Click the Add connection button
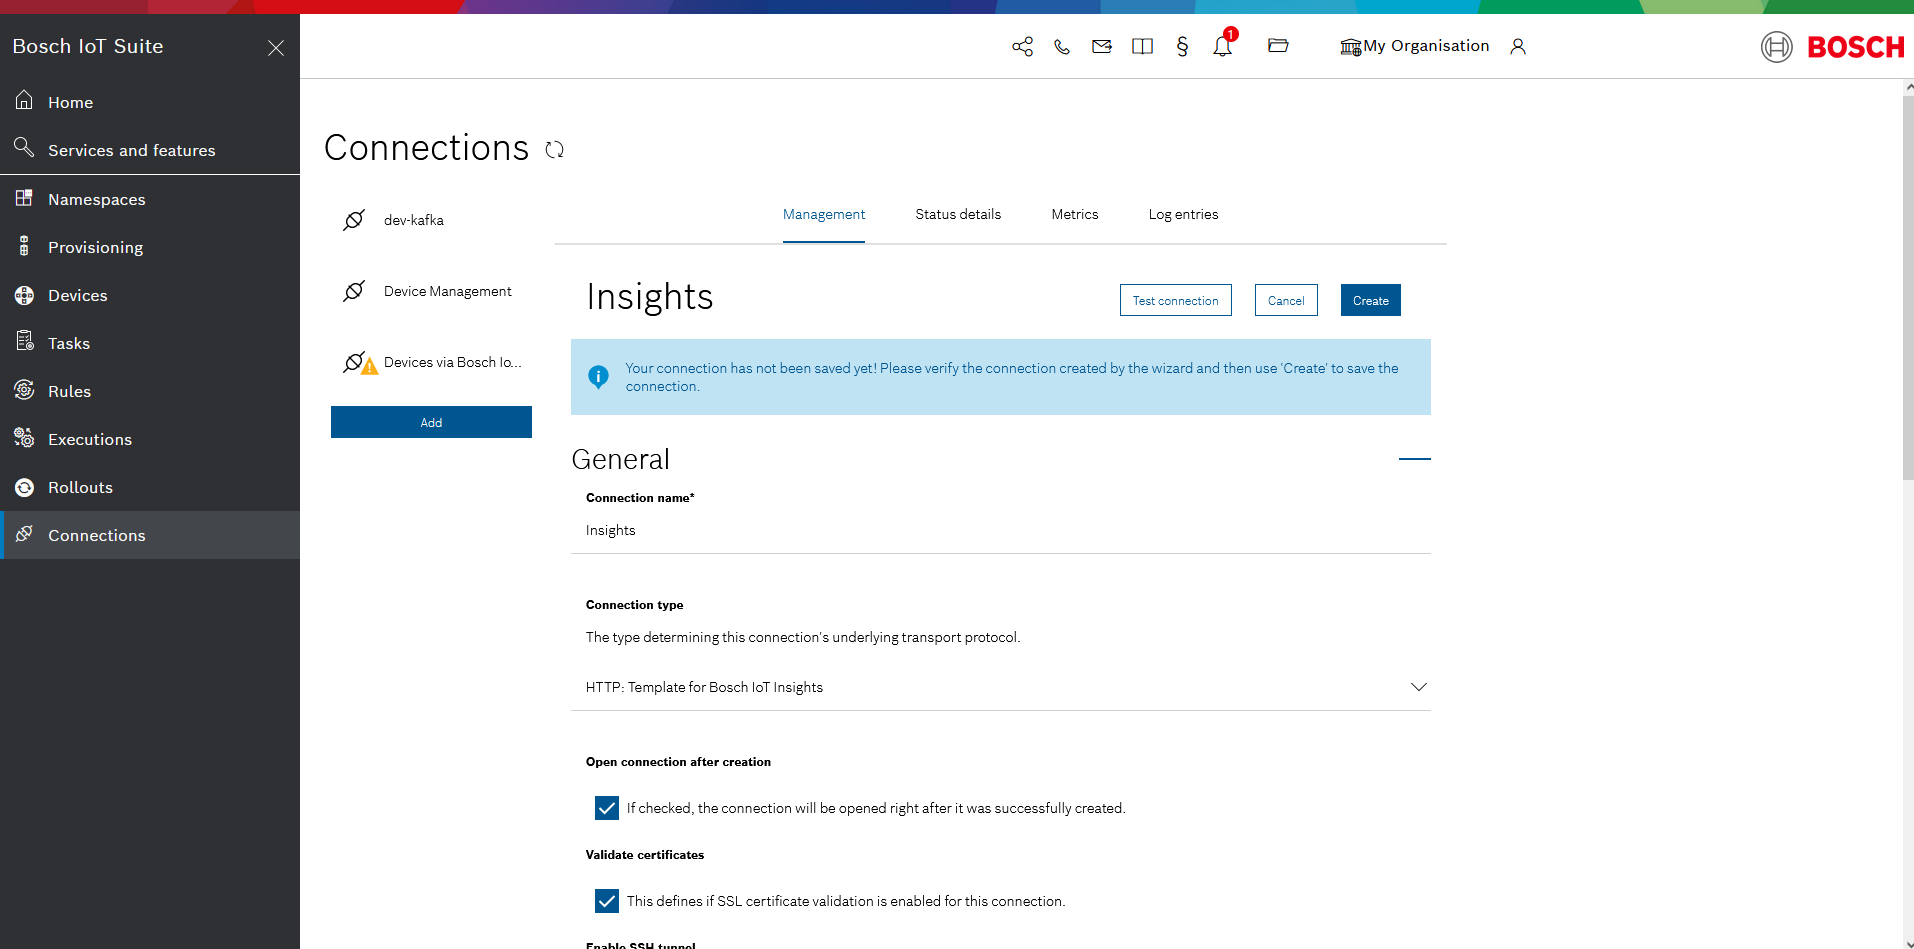The width and height of the screenshot is (1914, 949). pyautogui.click(x=431, y=422)
